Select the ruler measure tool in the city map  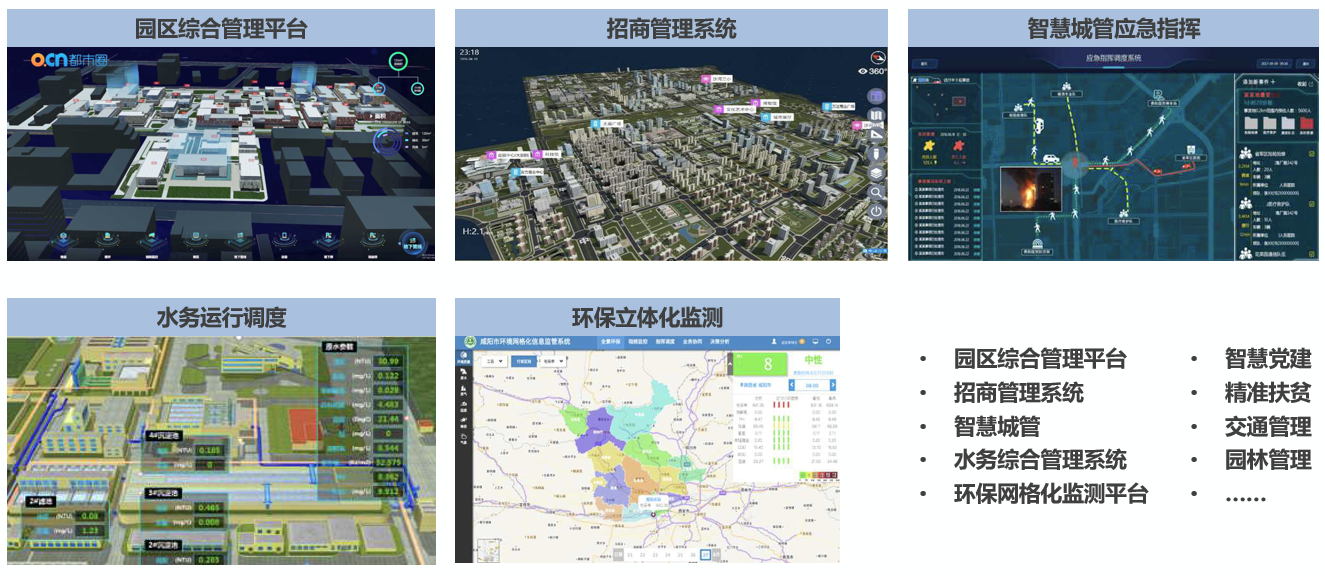click(x=876, y=135)
